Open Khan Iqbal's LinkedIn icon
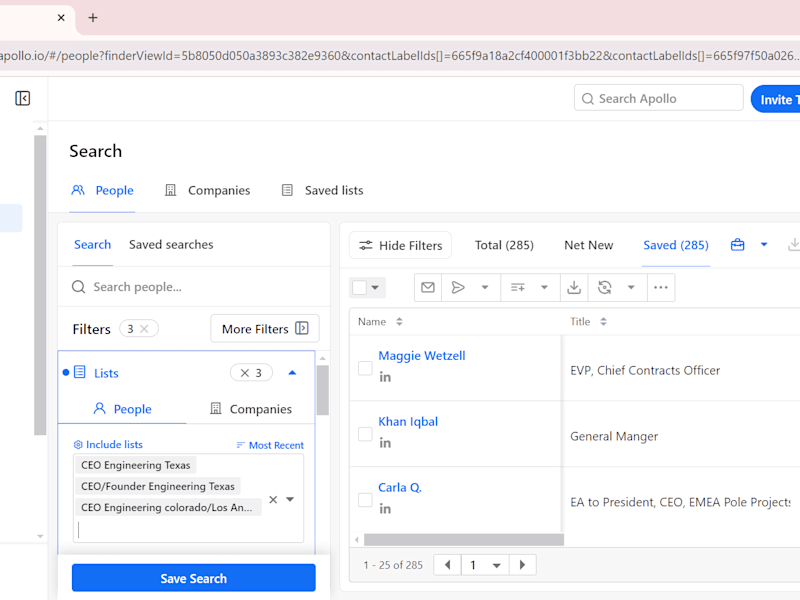 click(385, 443)
